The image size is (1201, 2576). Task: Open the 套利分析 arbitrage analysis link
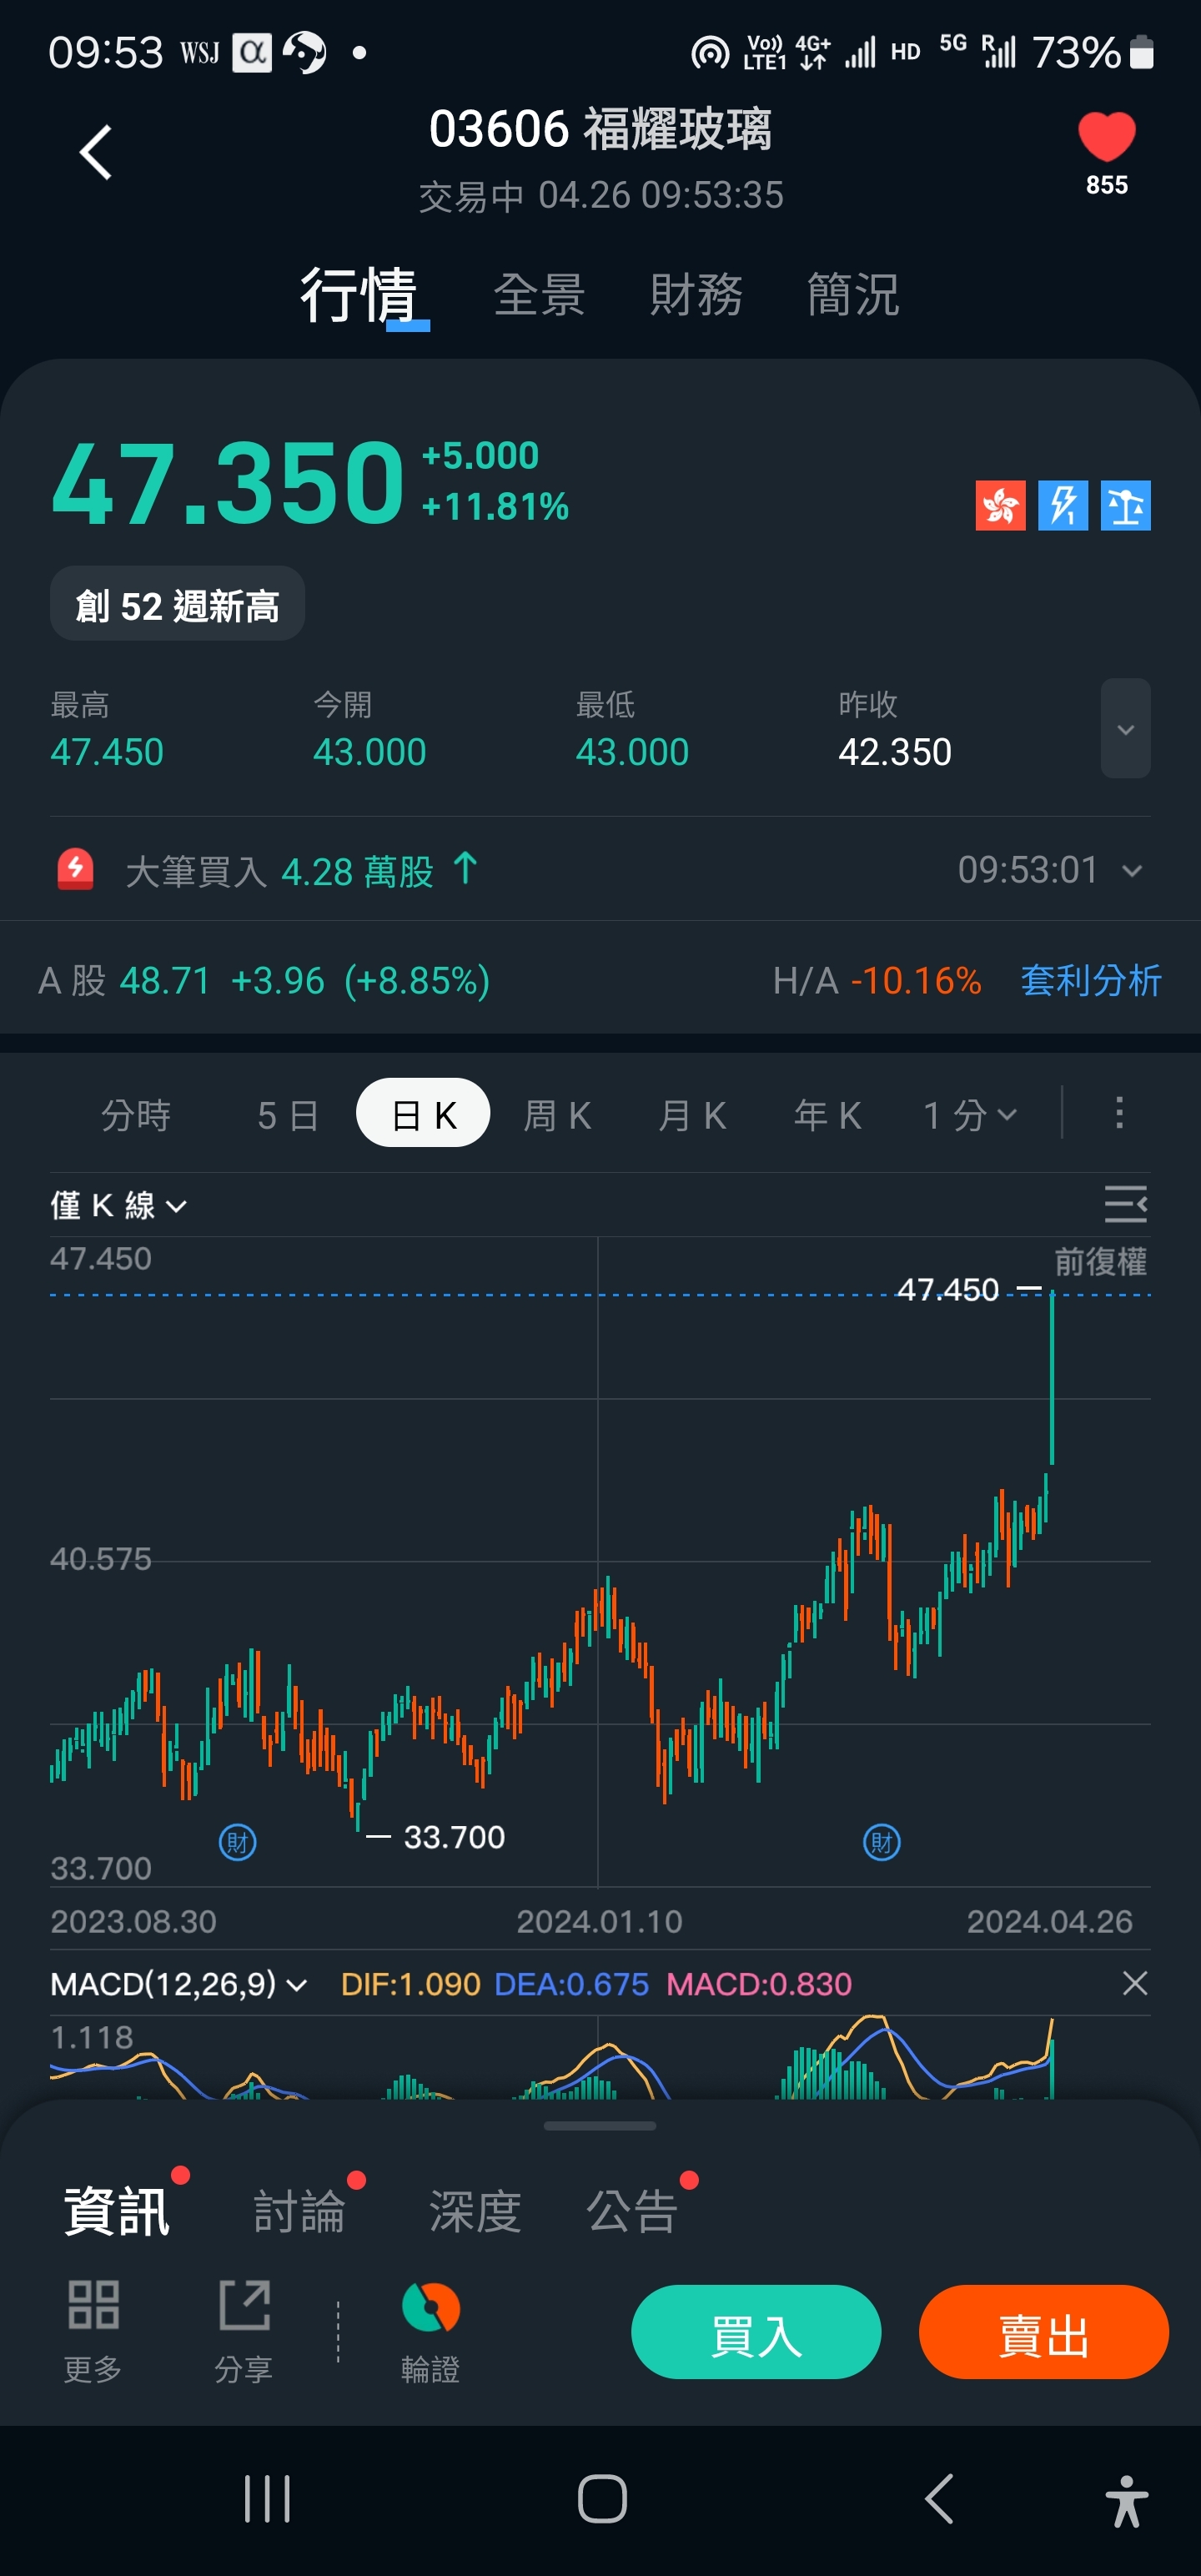tap(1090, 981)
